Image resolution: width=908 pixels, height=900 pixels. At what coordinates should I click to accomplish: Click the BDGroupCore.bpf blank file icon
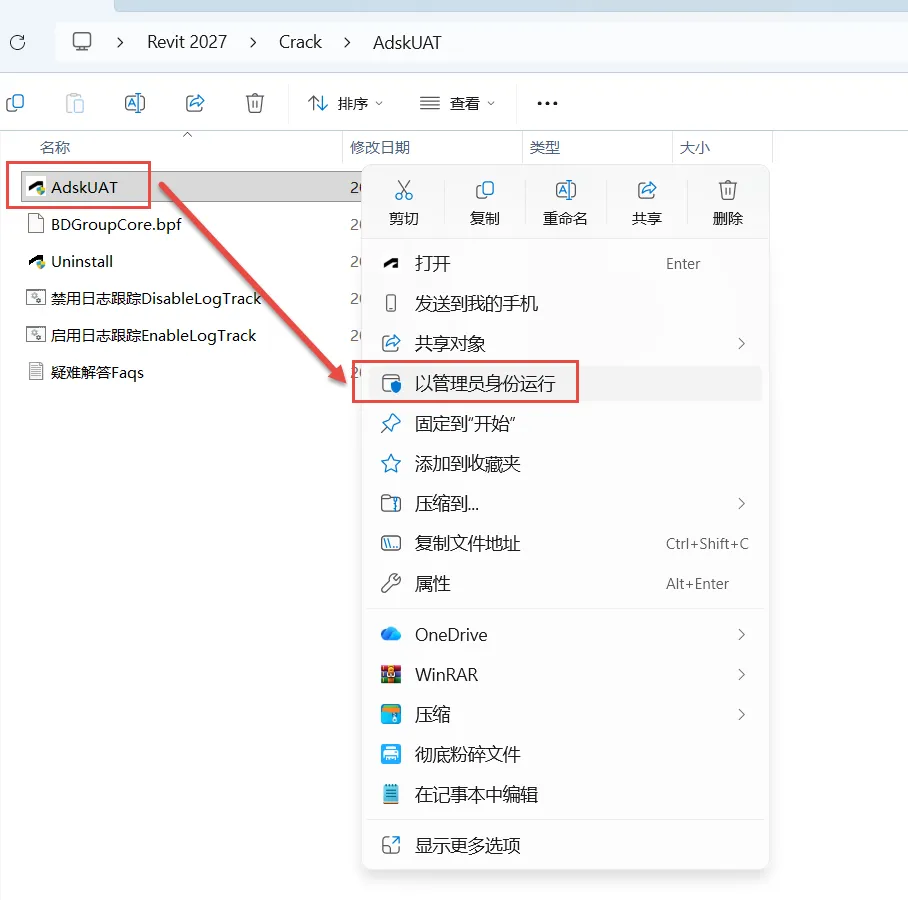click(36, 224)
